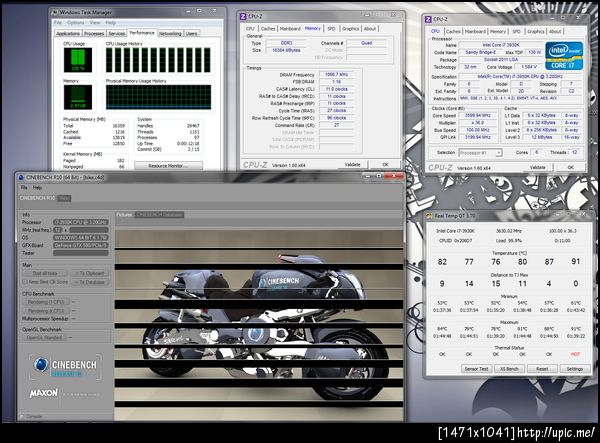Click Start all tests in CINEBENCH

[x=45, y=273]
